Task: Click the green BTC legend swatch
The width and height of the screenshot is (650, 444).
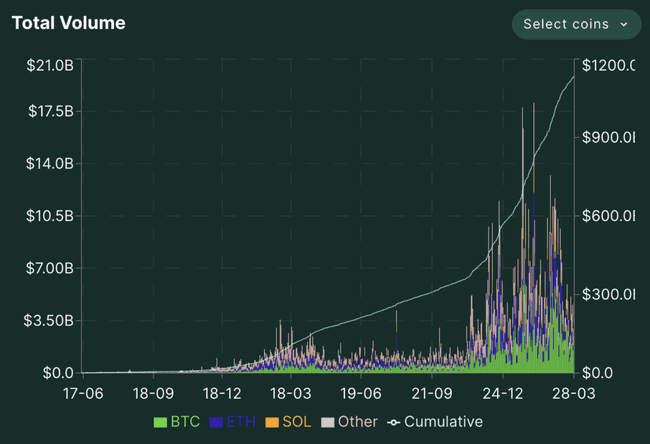Action: pyautogui.click(x=160, y=422)
